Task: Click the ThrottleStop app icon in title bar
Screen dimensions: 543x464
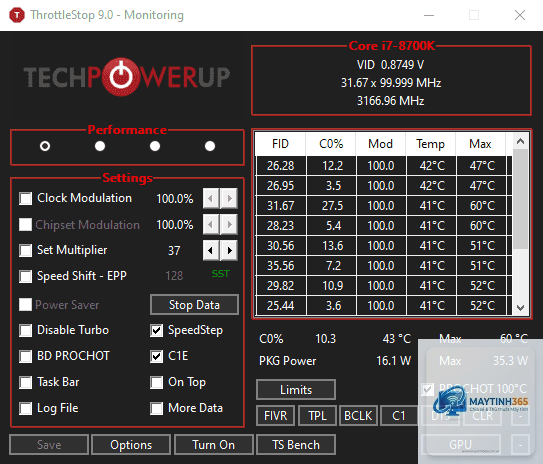Action: 17,15
